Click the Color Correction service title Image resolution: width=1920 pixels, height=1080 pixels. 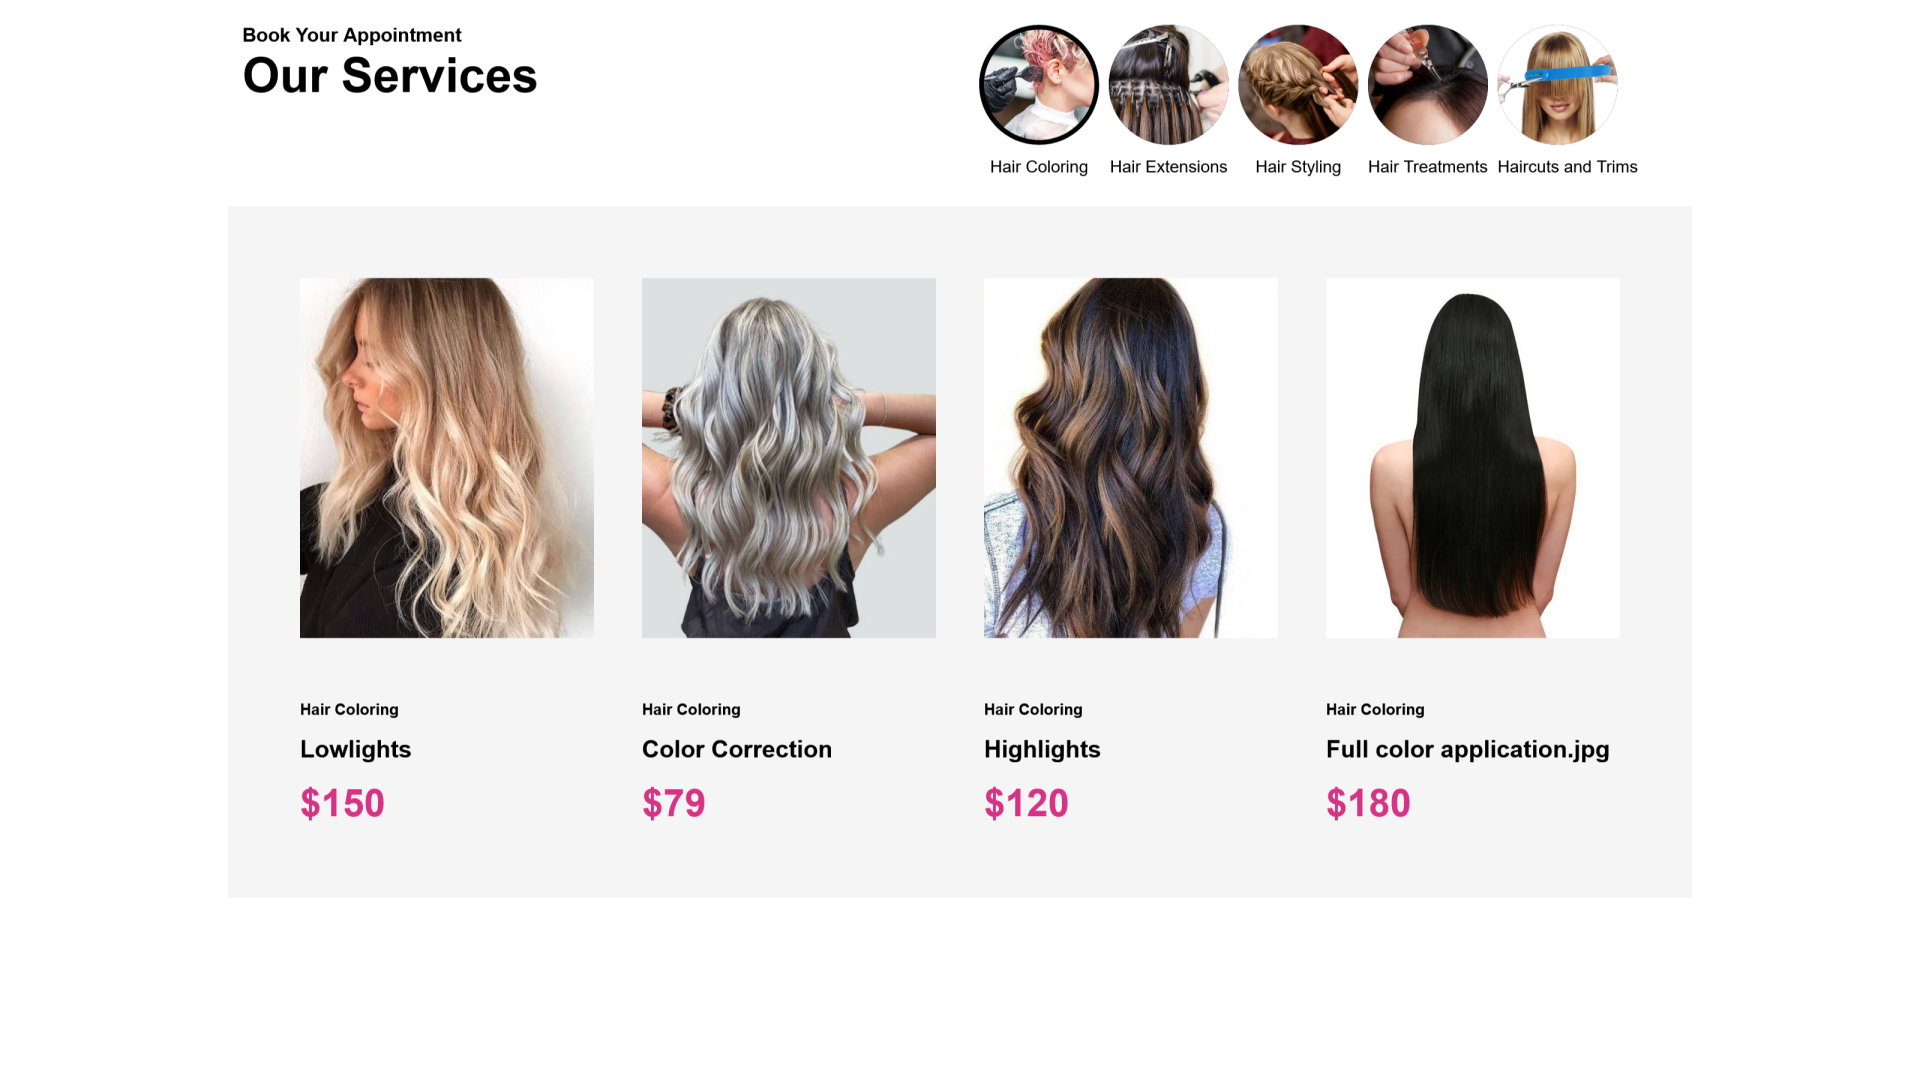pyautogui.click(x=737, y=750)
